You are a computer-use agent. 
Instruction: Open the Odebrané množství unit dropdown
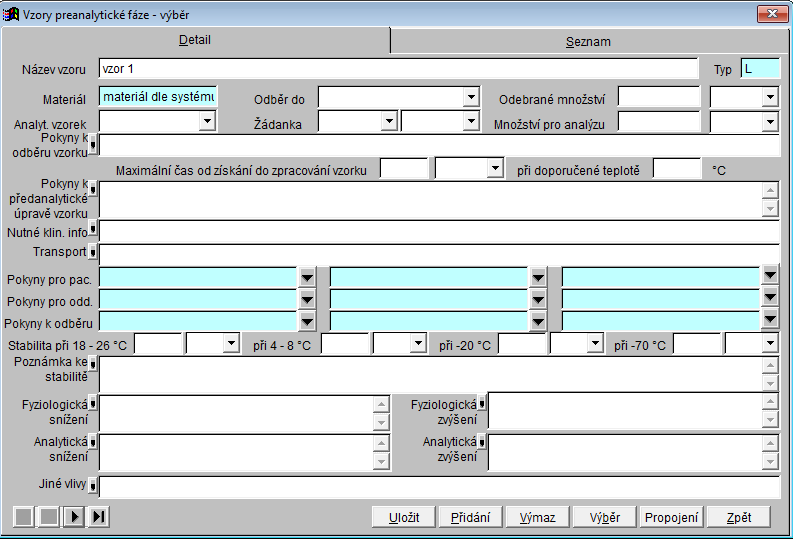pyautogui.click(x=769, y=97)
